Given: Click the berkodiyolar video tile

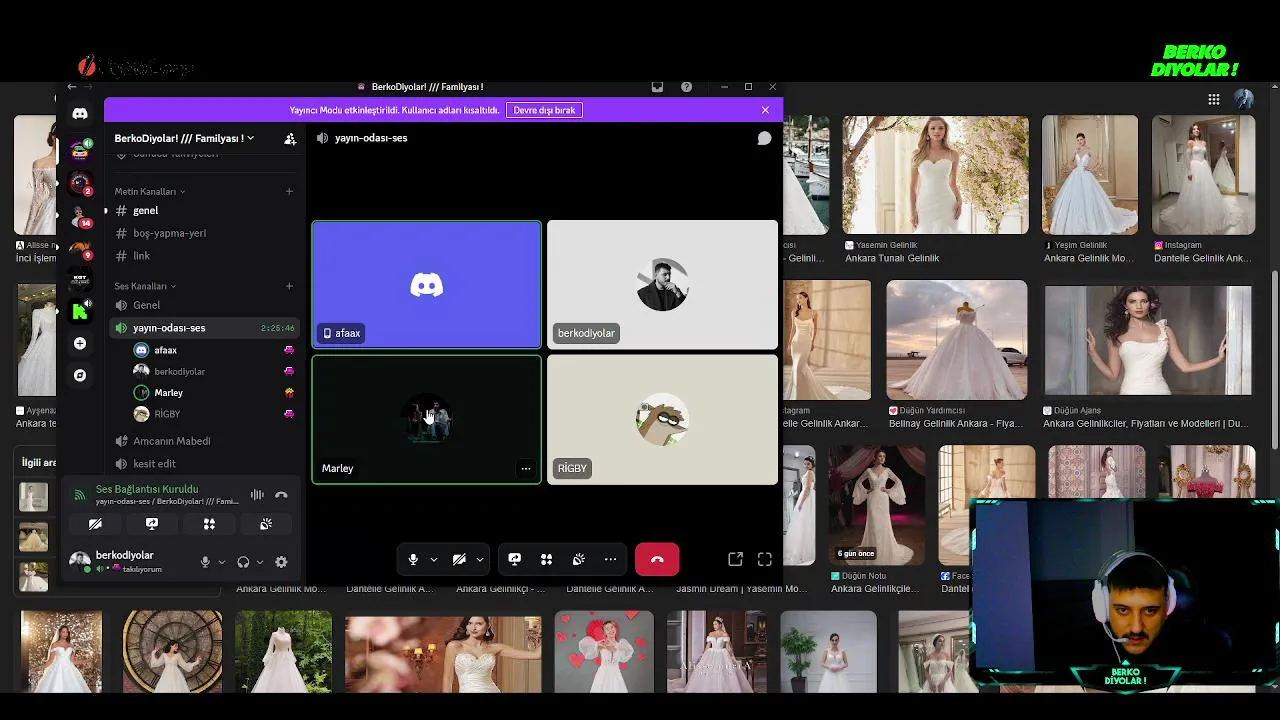Looking at the screenshot, I should [662, 285].
